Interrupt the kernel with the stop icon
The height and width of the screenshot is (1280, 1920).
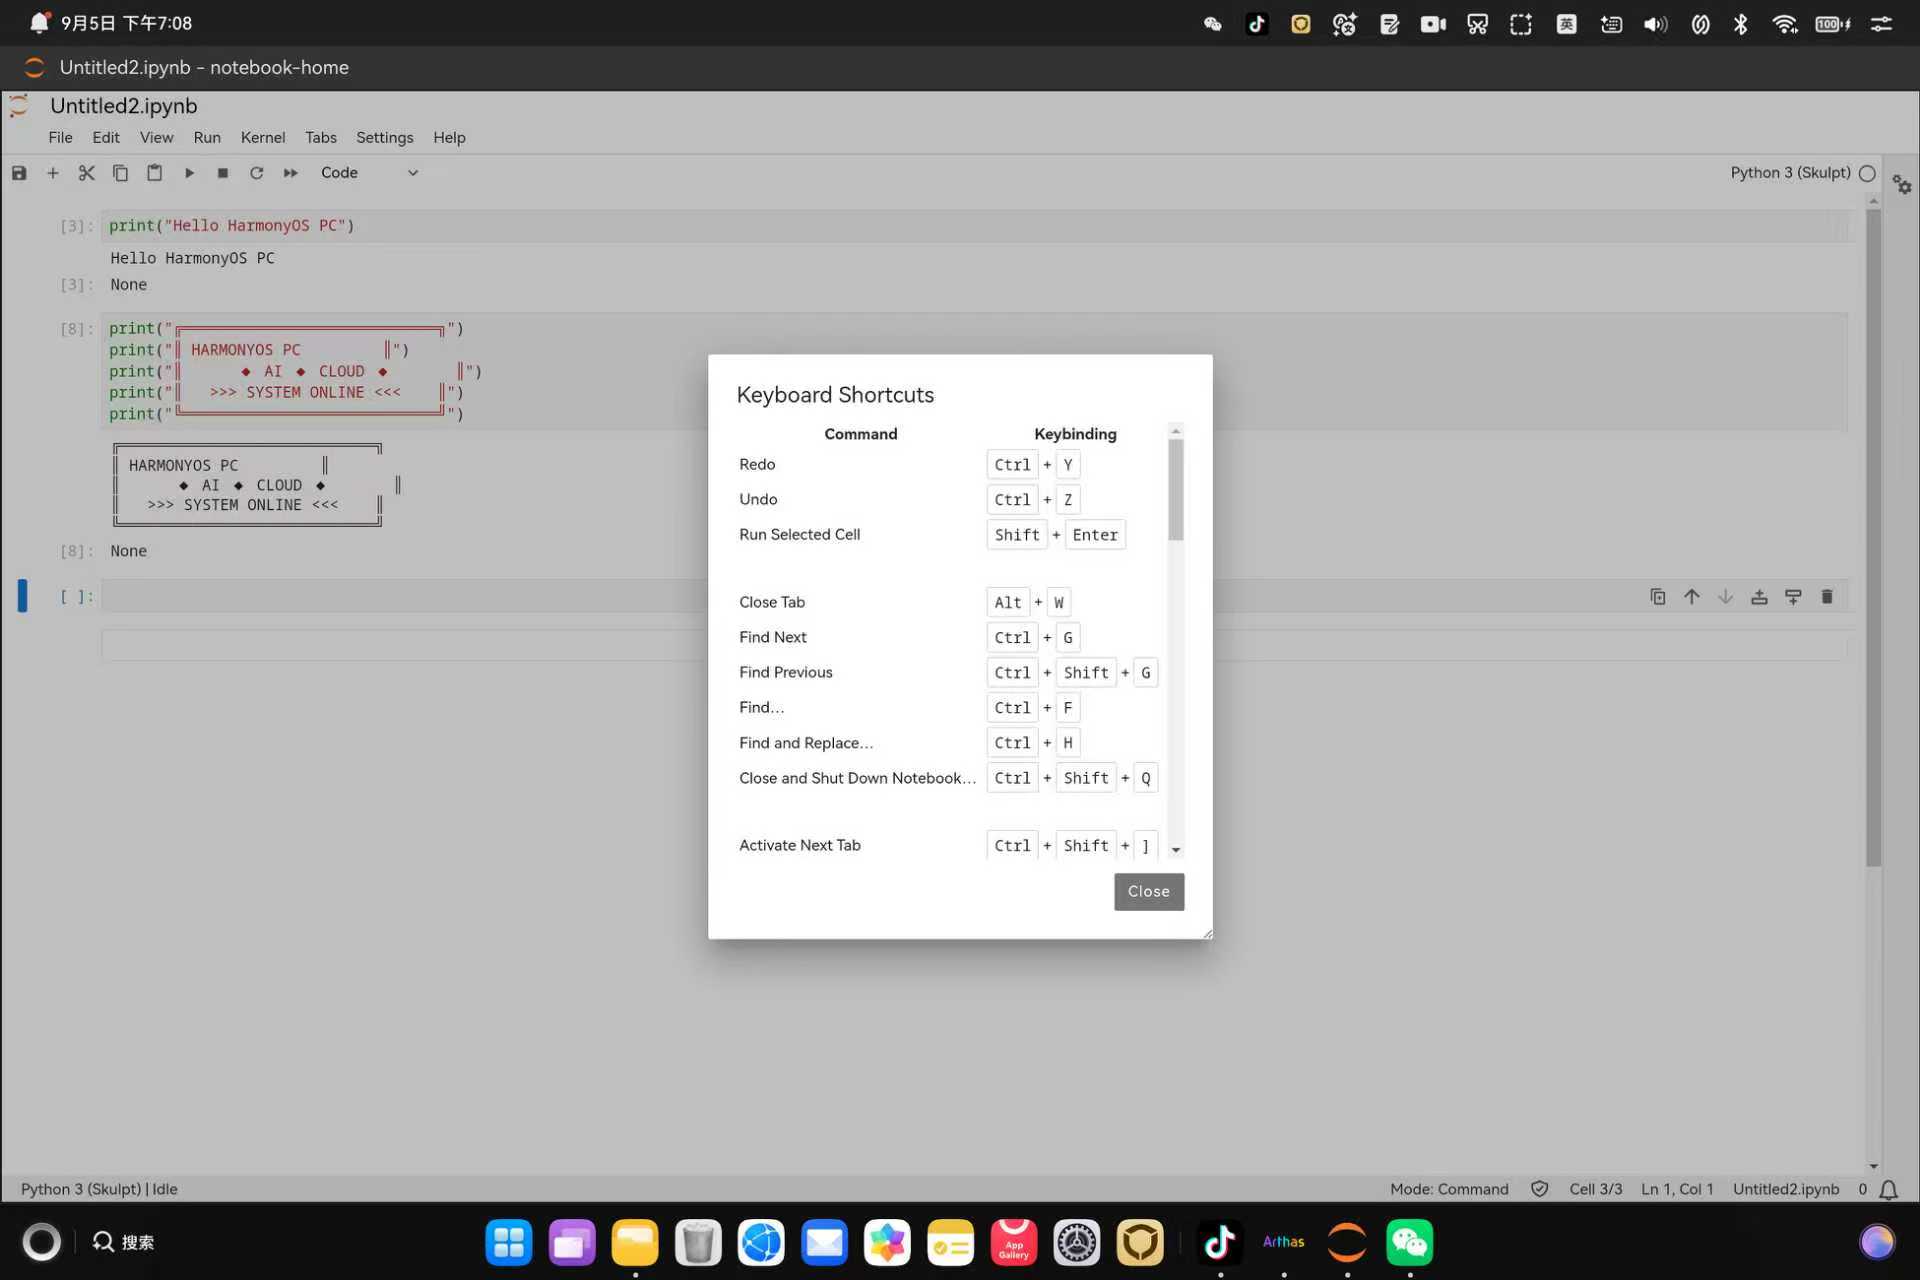[223, 173]
